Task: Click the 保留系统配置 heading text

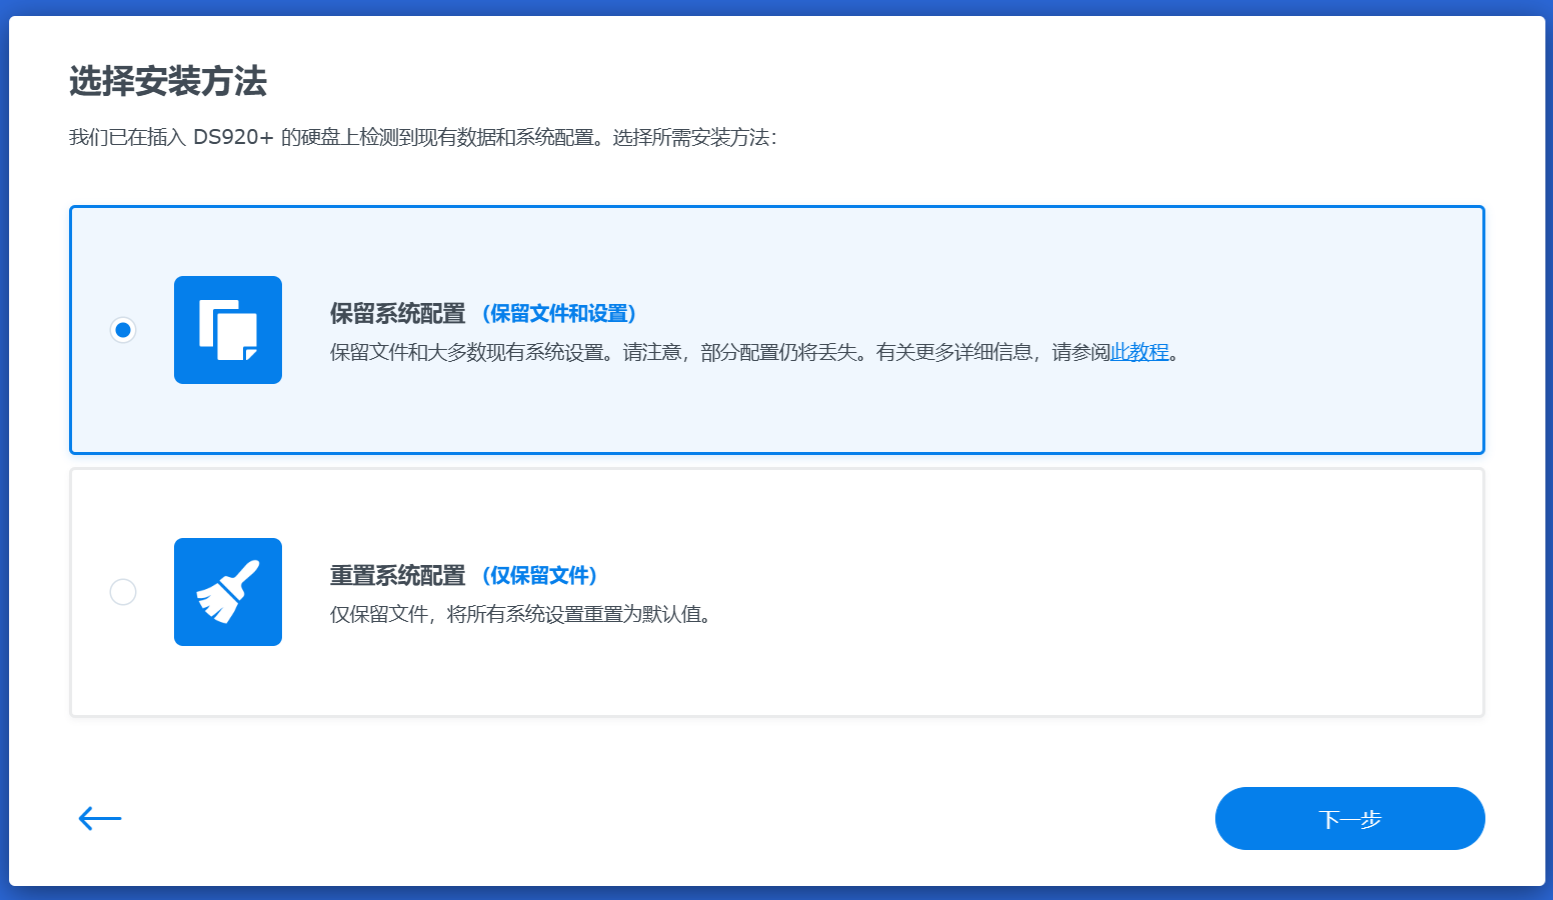Action: point(398,314)
